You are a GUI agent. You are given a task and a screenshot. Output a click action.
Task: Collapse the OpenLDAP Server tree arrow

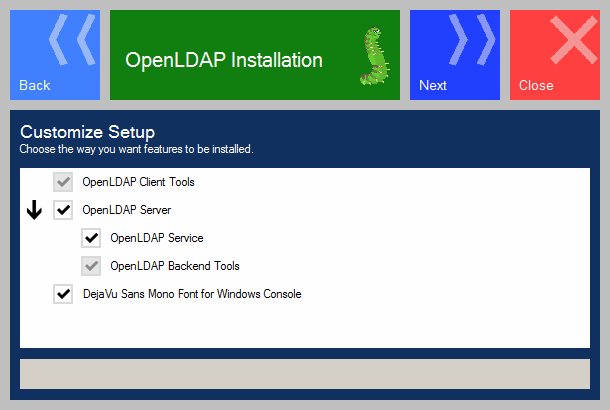point(34,210)
